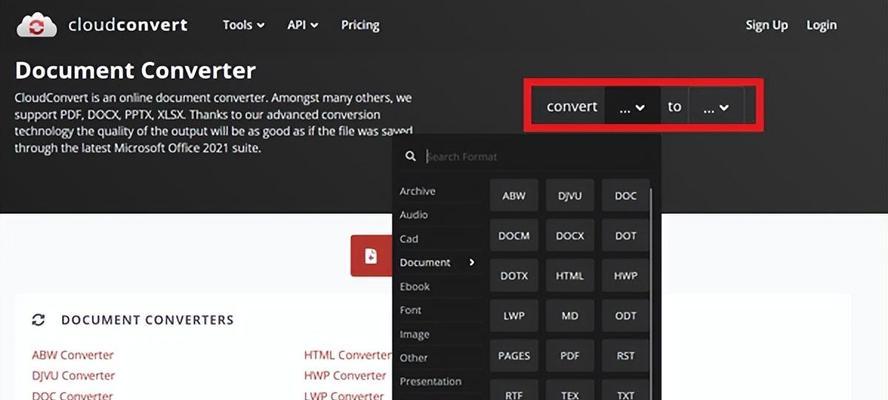Click the DOCUMENT CONVERTERS section title
This screenshot has height=400, width=888.
(147, 320)
